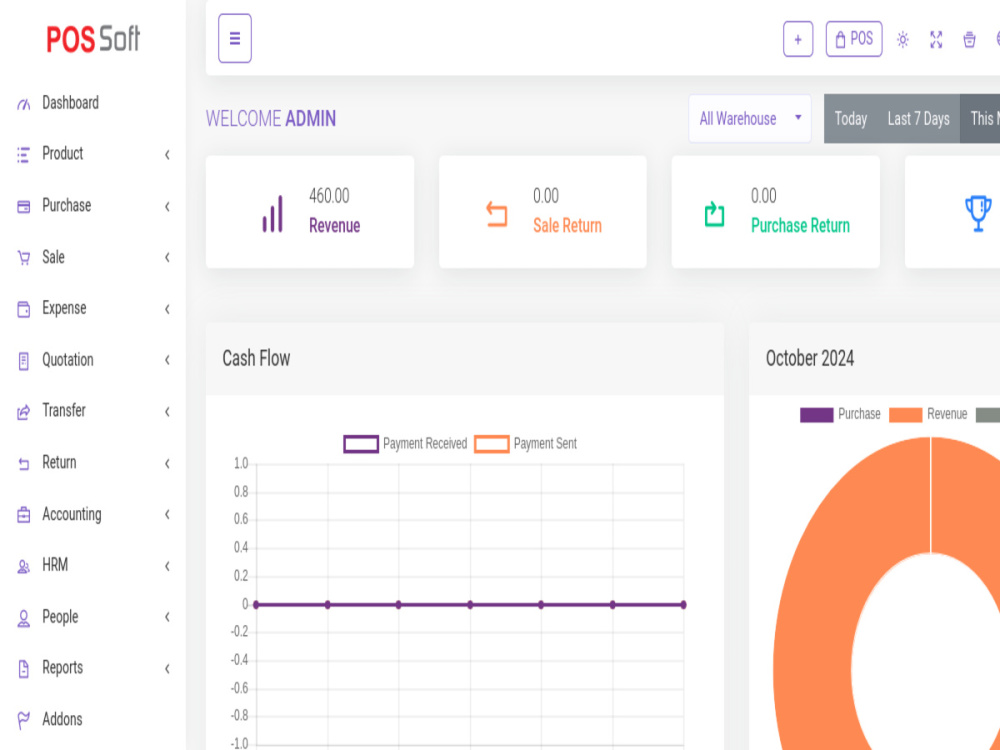Expand the Accounting menu chevron

[167, 515]
